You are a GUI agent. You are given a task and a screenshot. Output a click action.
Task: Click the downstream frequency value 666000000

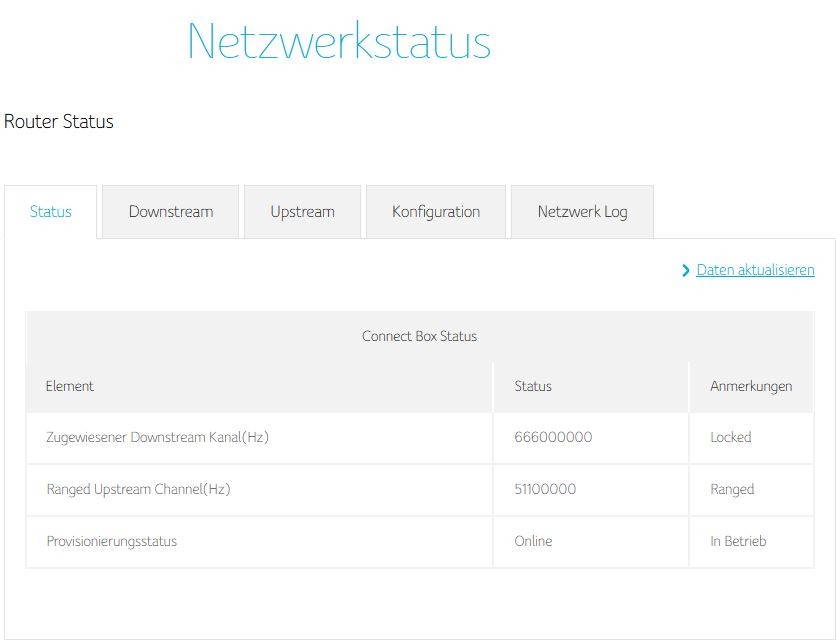pyautogui.click(x=553, y=438)
